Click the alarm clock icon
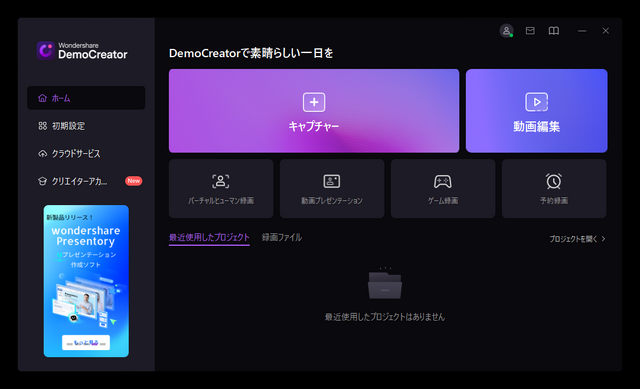The width and height of the screenshot is (640, 389). (x=554, y=181)
